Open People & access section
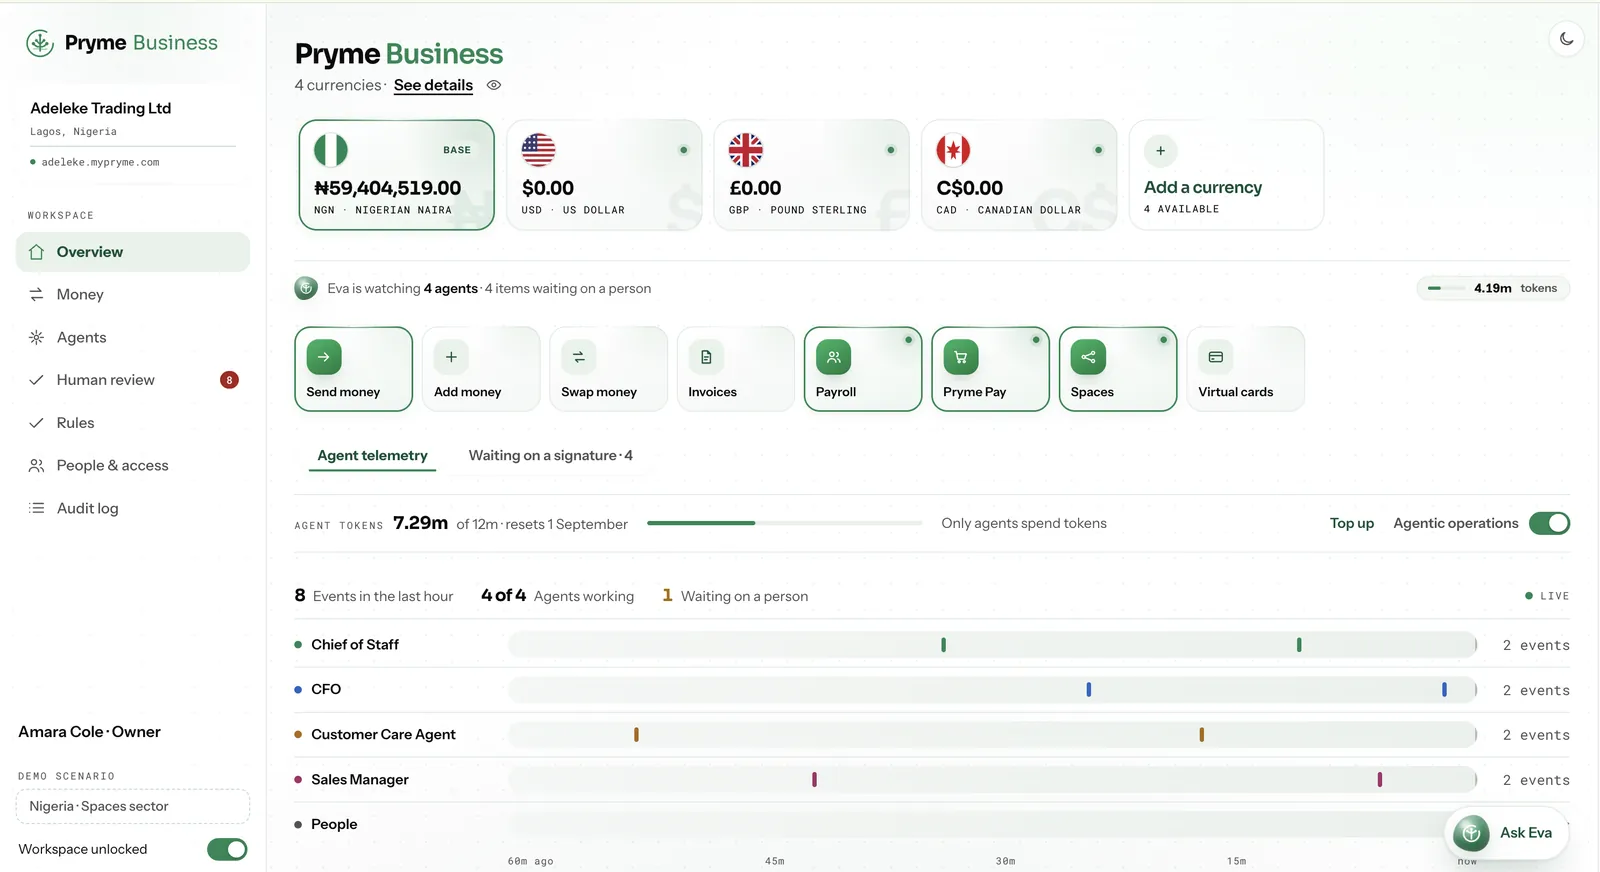The height and width of the screenshot is (872, 1600). coord(133,465)
